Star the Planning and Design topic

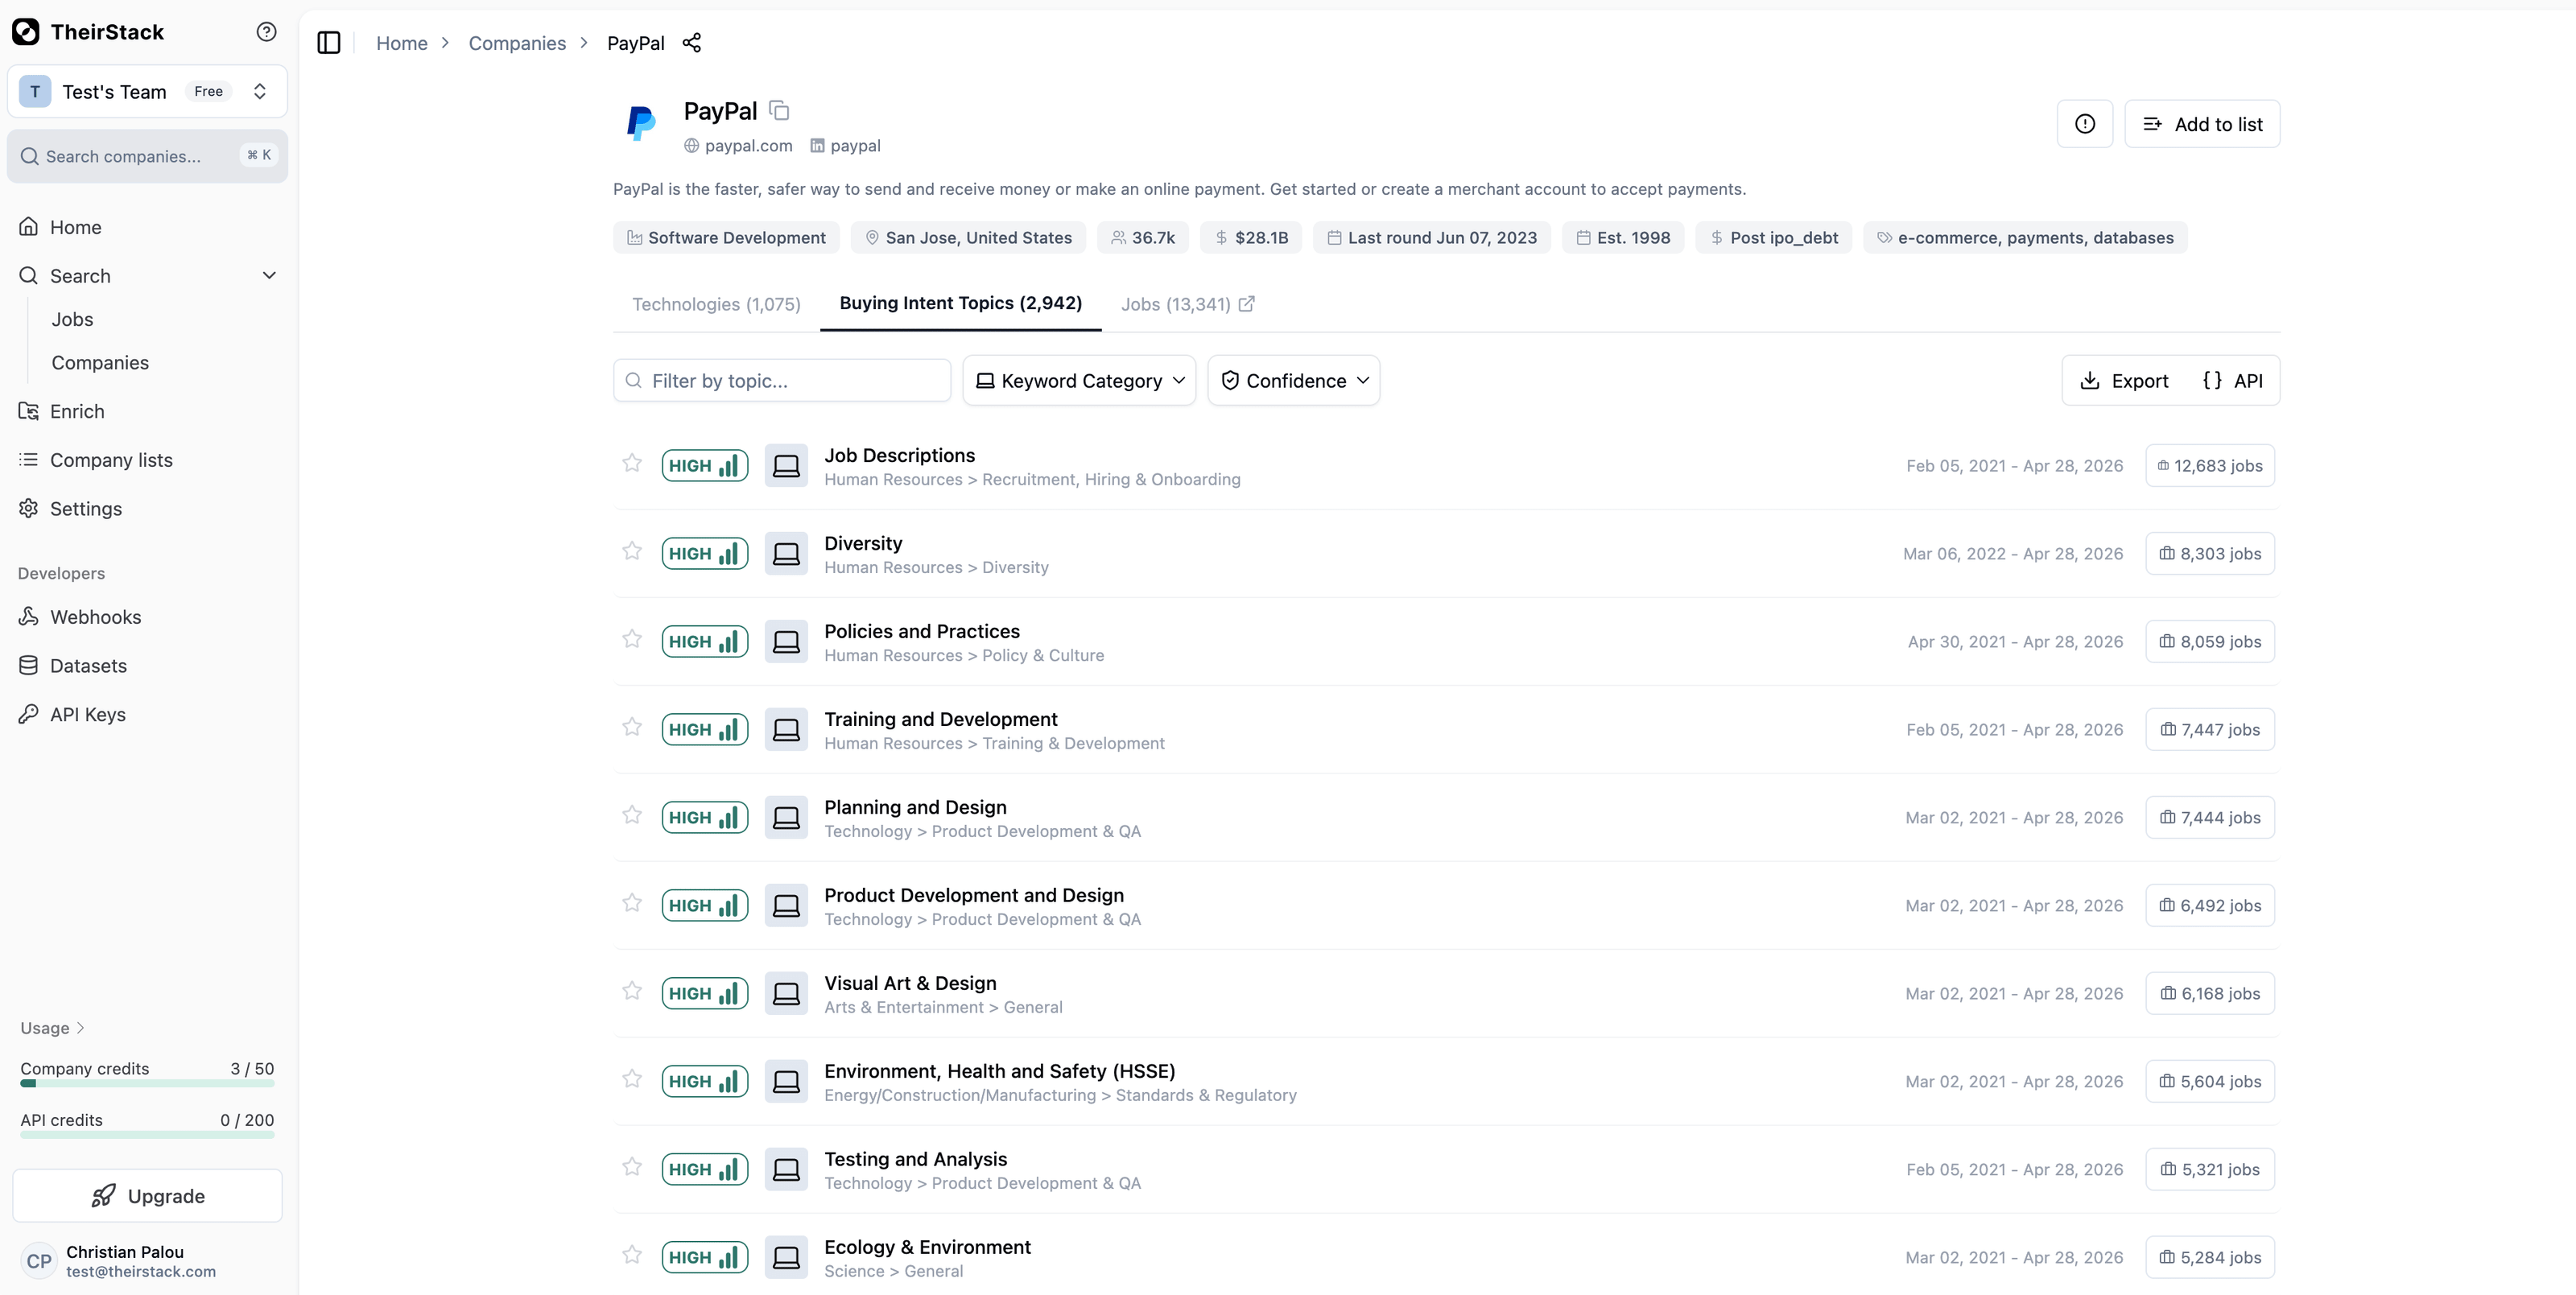(x=632, y=815)
